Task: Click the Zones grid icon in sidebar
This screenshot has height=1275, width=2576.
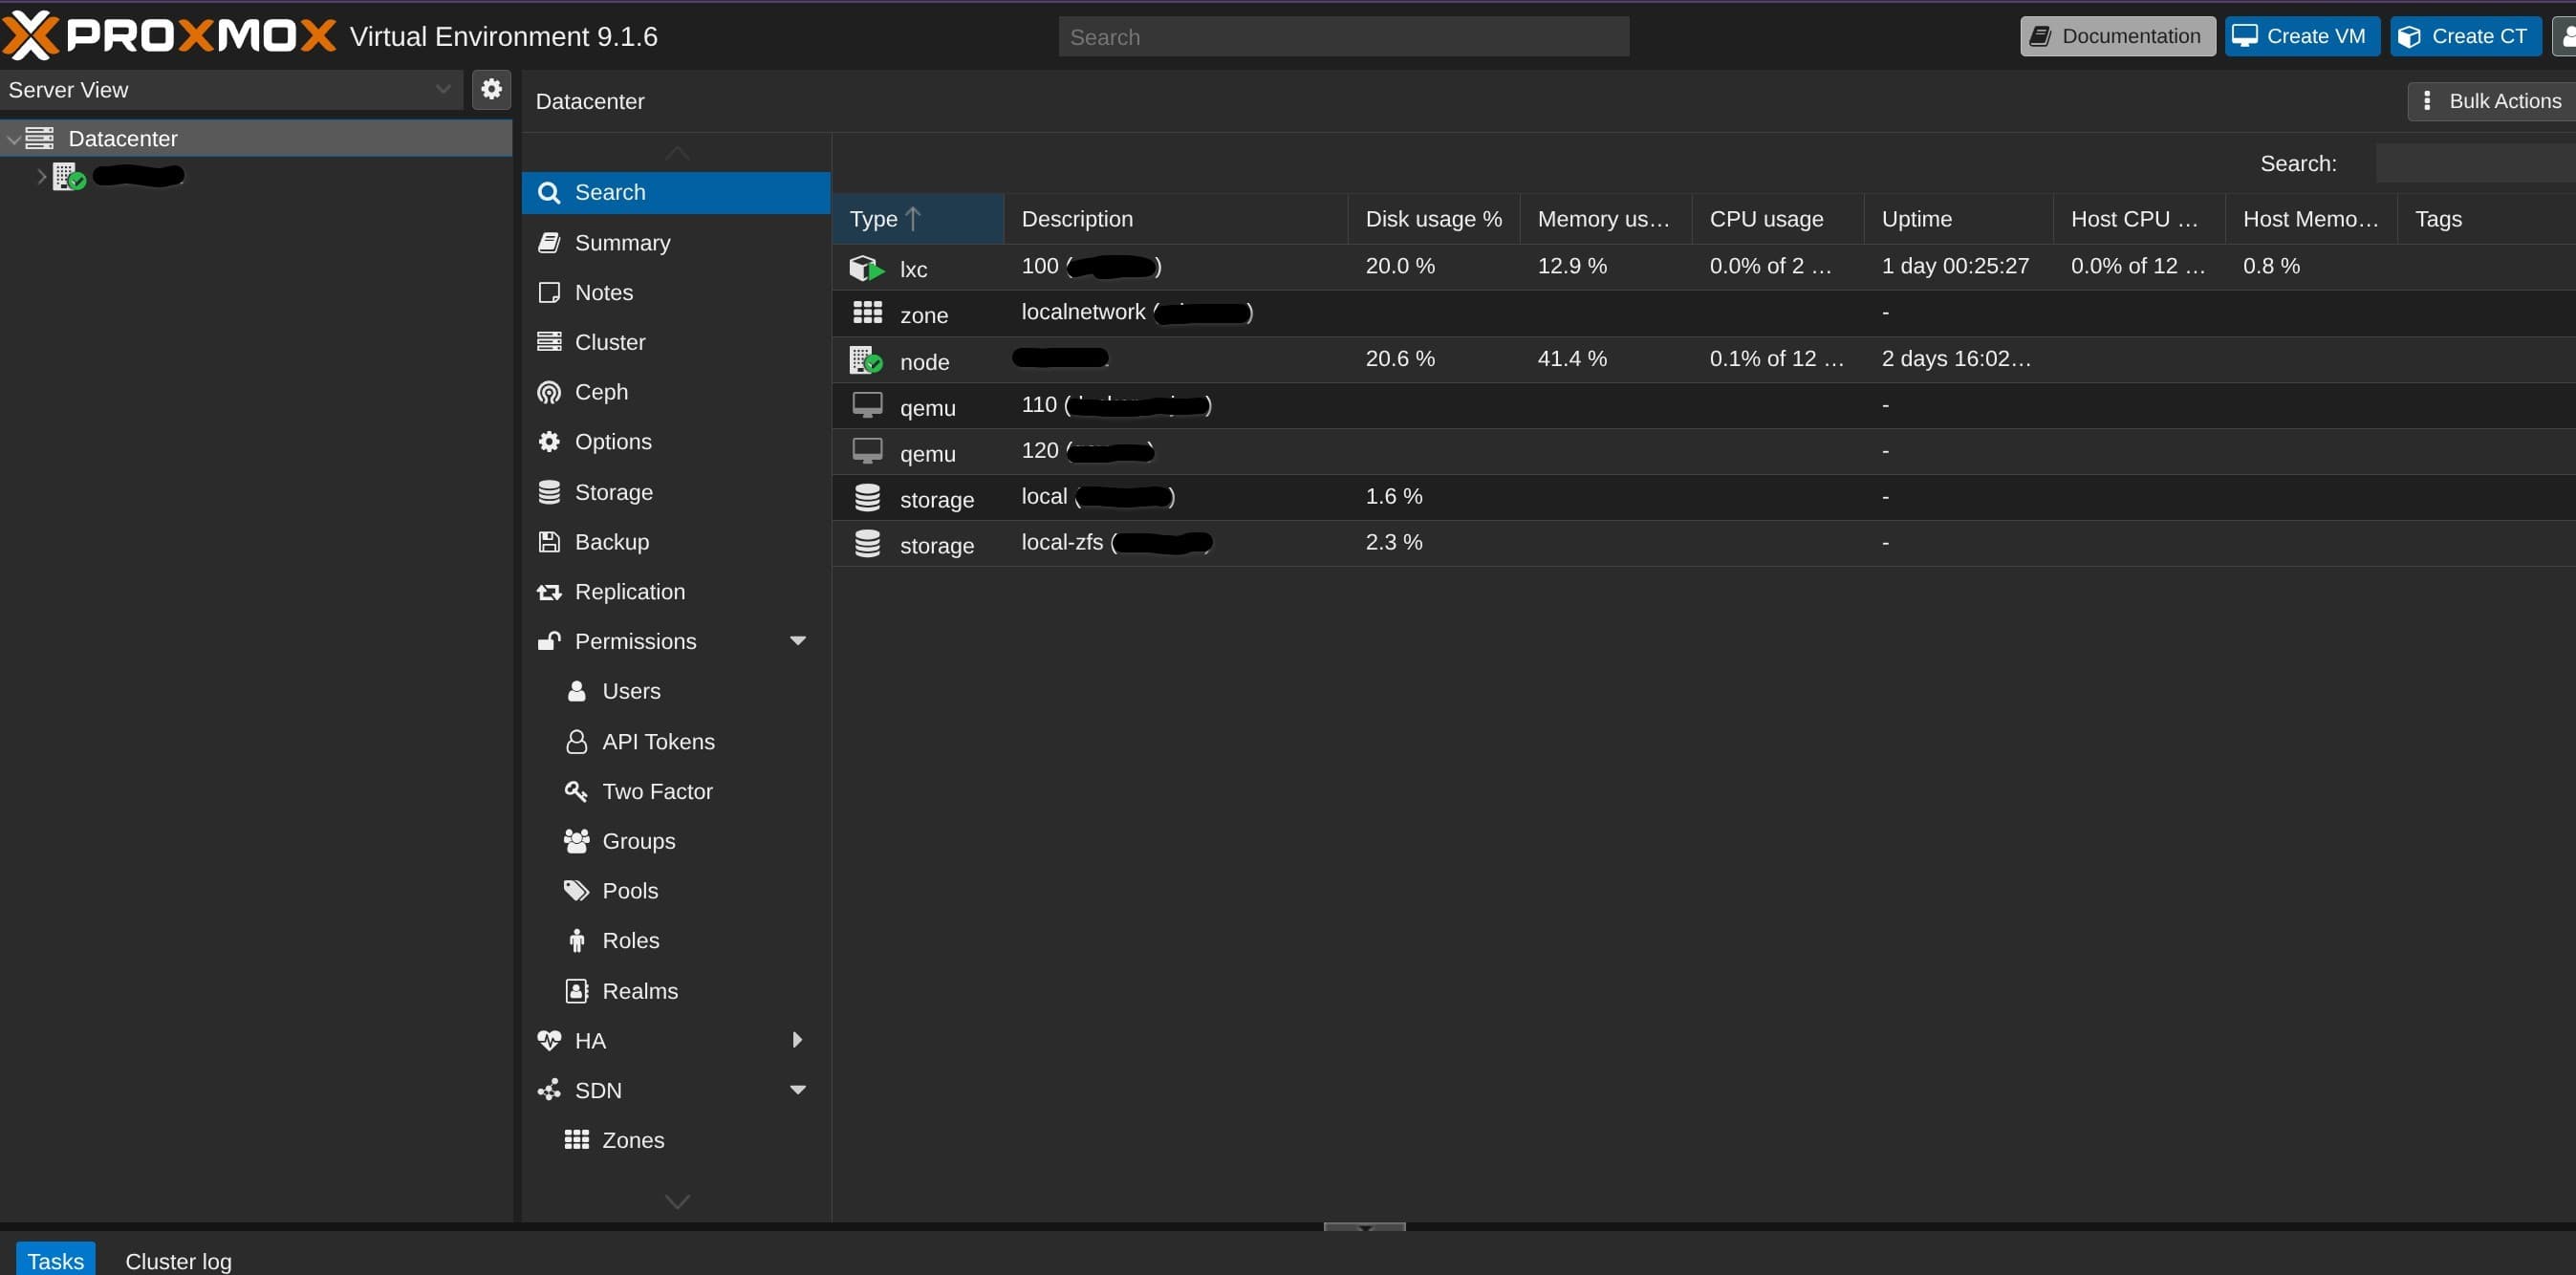Action: point(576,1139)
